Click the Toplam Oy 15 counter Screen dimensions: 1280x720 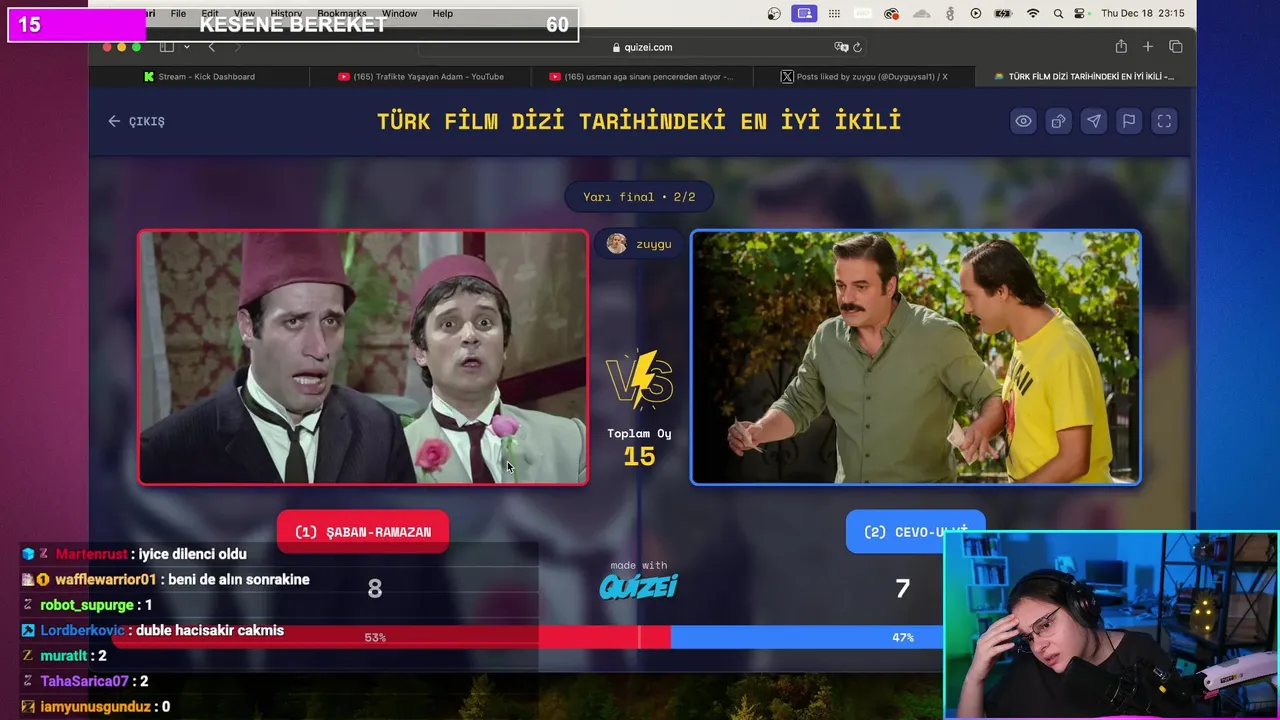point(639,448)
